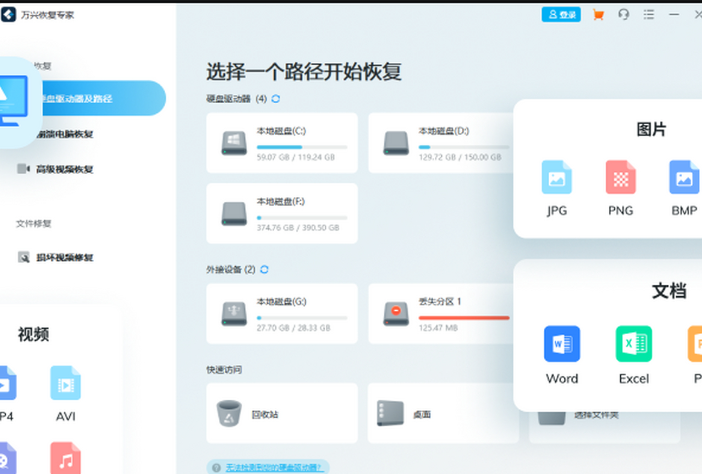Click the 129.72 GB / 150.00 GB text
This screenshot has width=702, height=474.
pos(460,157)
